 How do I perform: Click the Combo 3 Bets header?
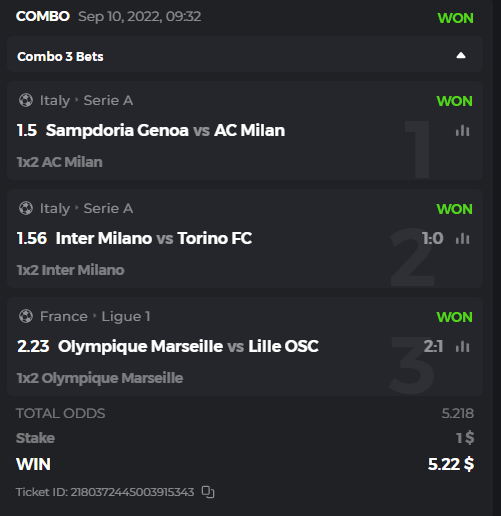click(x=245, y=54)
